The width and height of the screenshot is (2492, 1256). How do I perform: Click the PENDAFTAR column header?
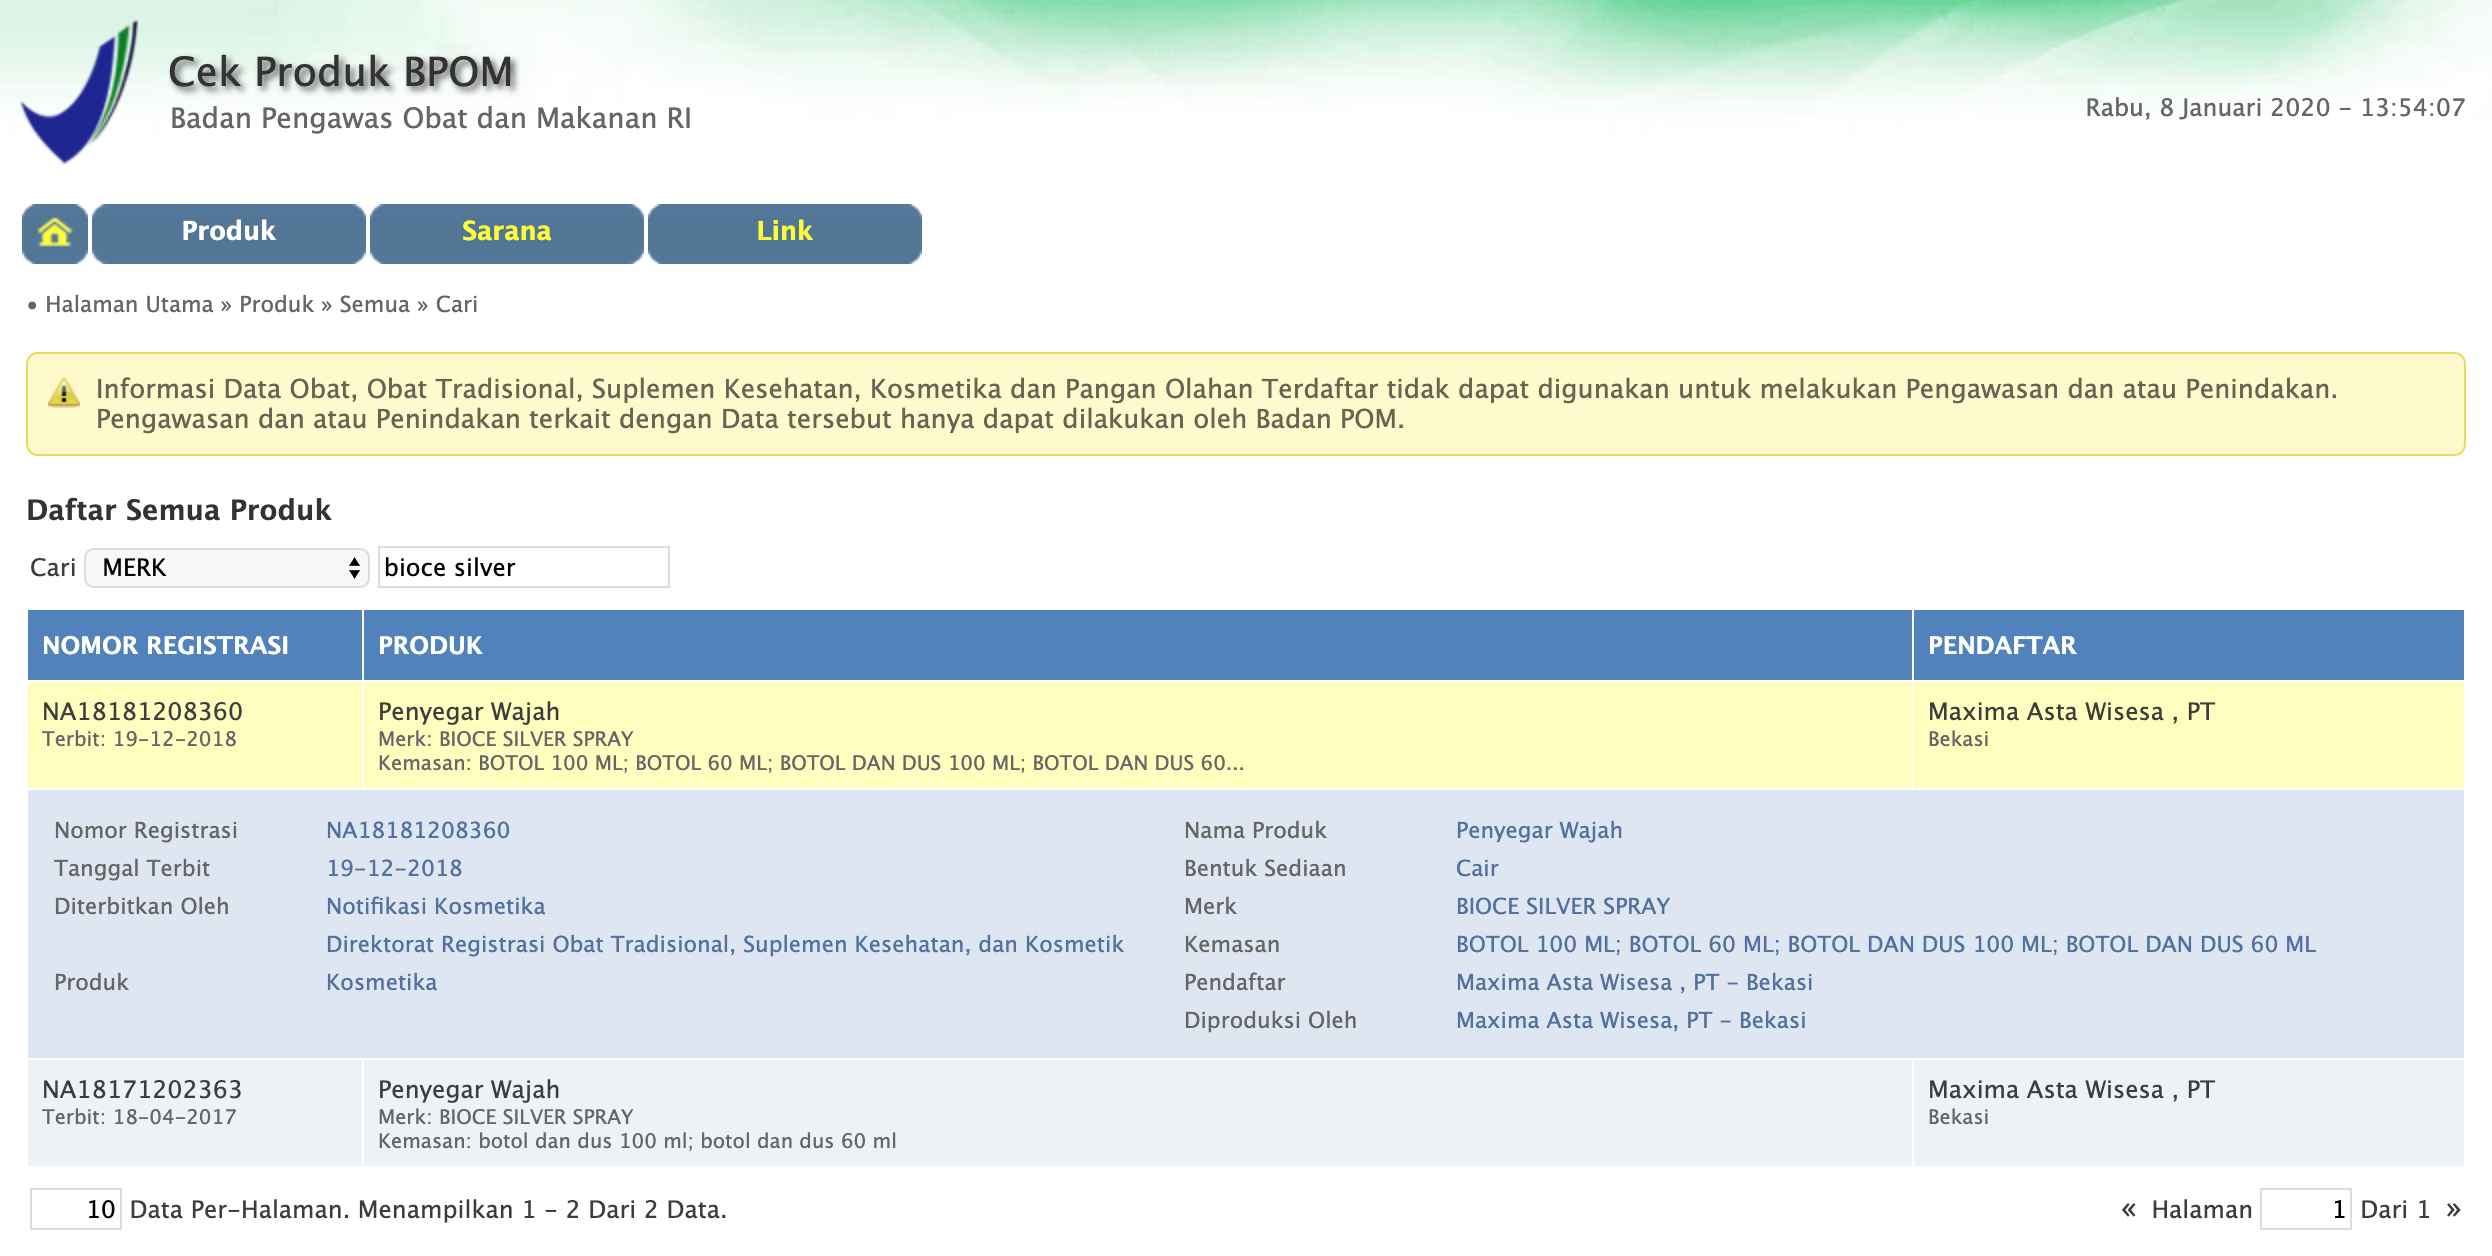point(2002,646)
